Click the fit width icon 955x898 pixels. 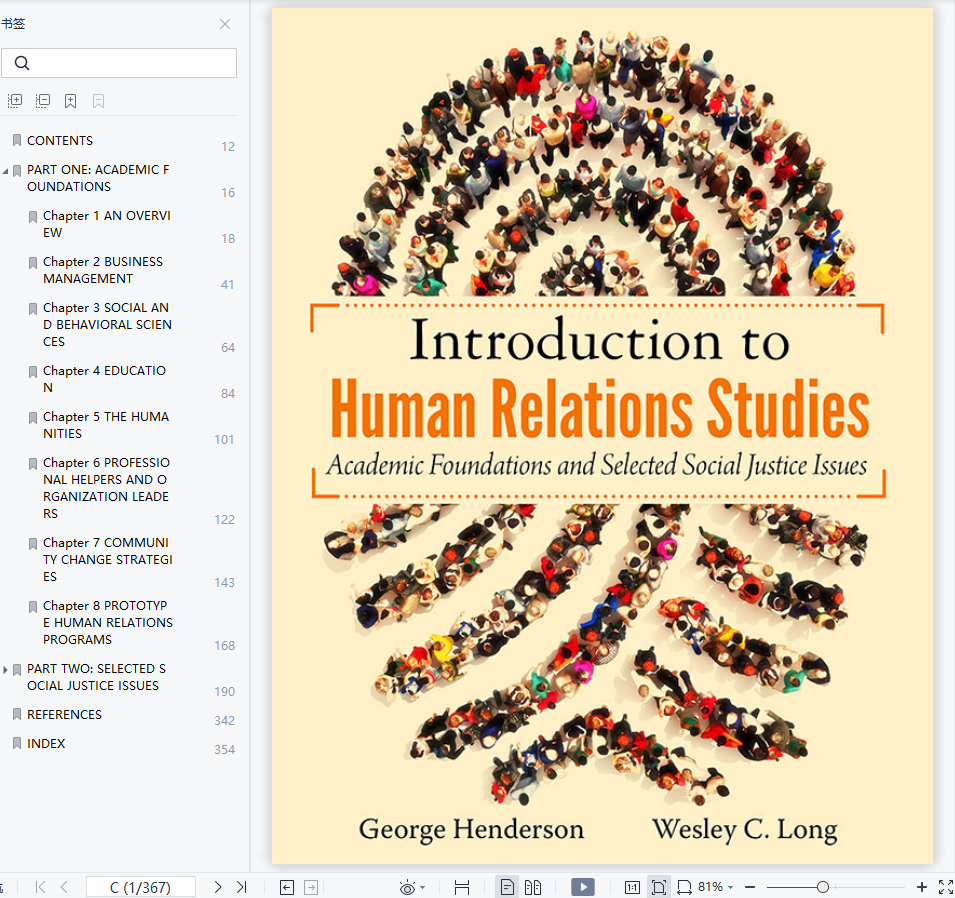[685, 888]
